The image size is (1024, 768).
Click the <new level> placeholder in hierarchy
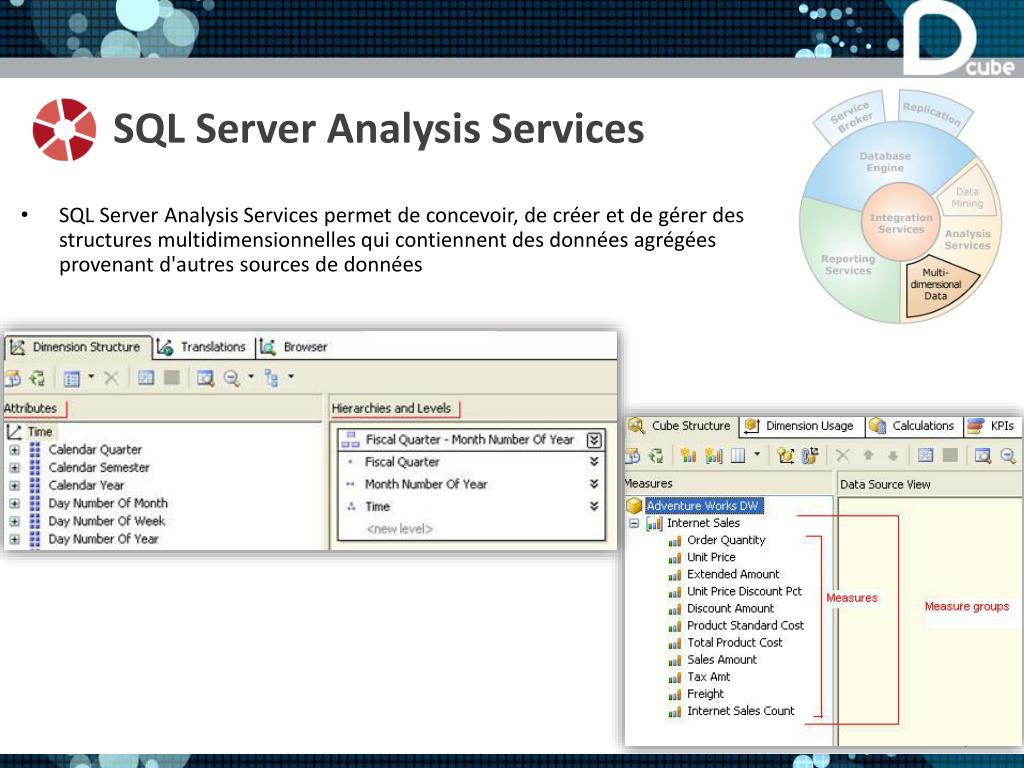coord(400,529)
